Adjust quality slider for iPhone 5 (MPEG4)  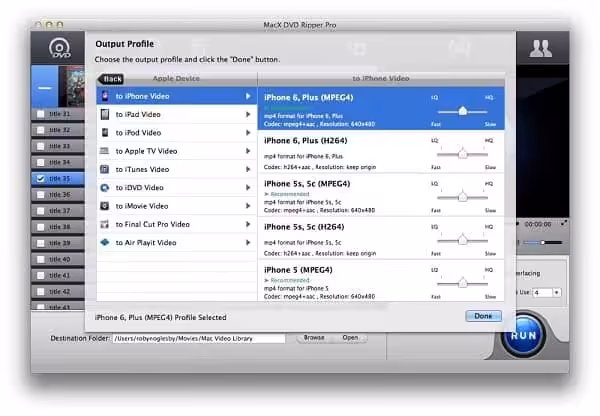pyautogui.click(x=463, y=283)
